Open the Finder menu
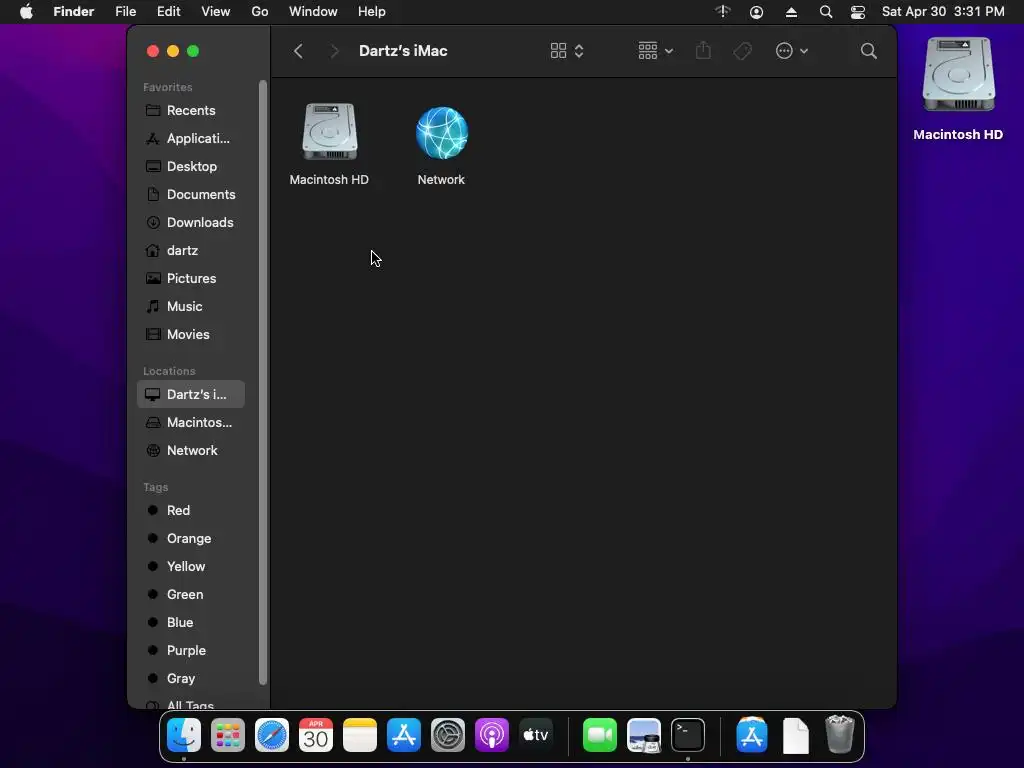This screenshot has height=768, width=1024. coord(74,12)
